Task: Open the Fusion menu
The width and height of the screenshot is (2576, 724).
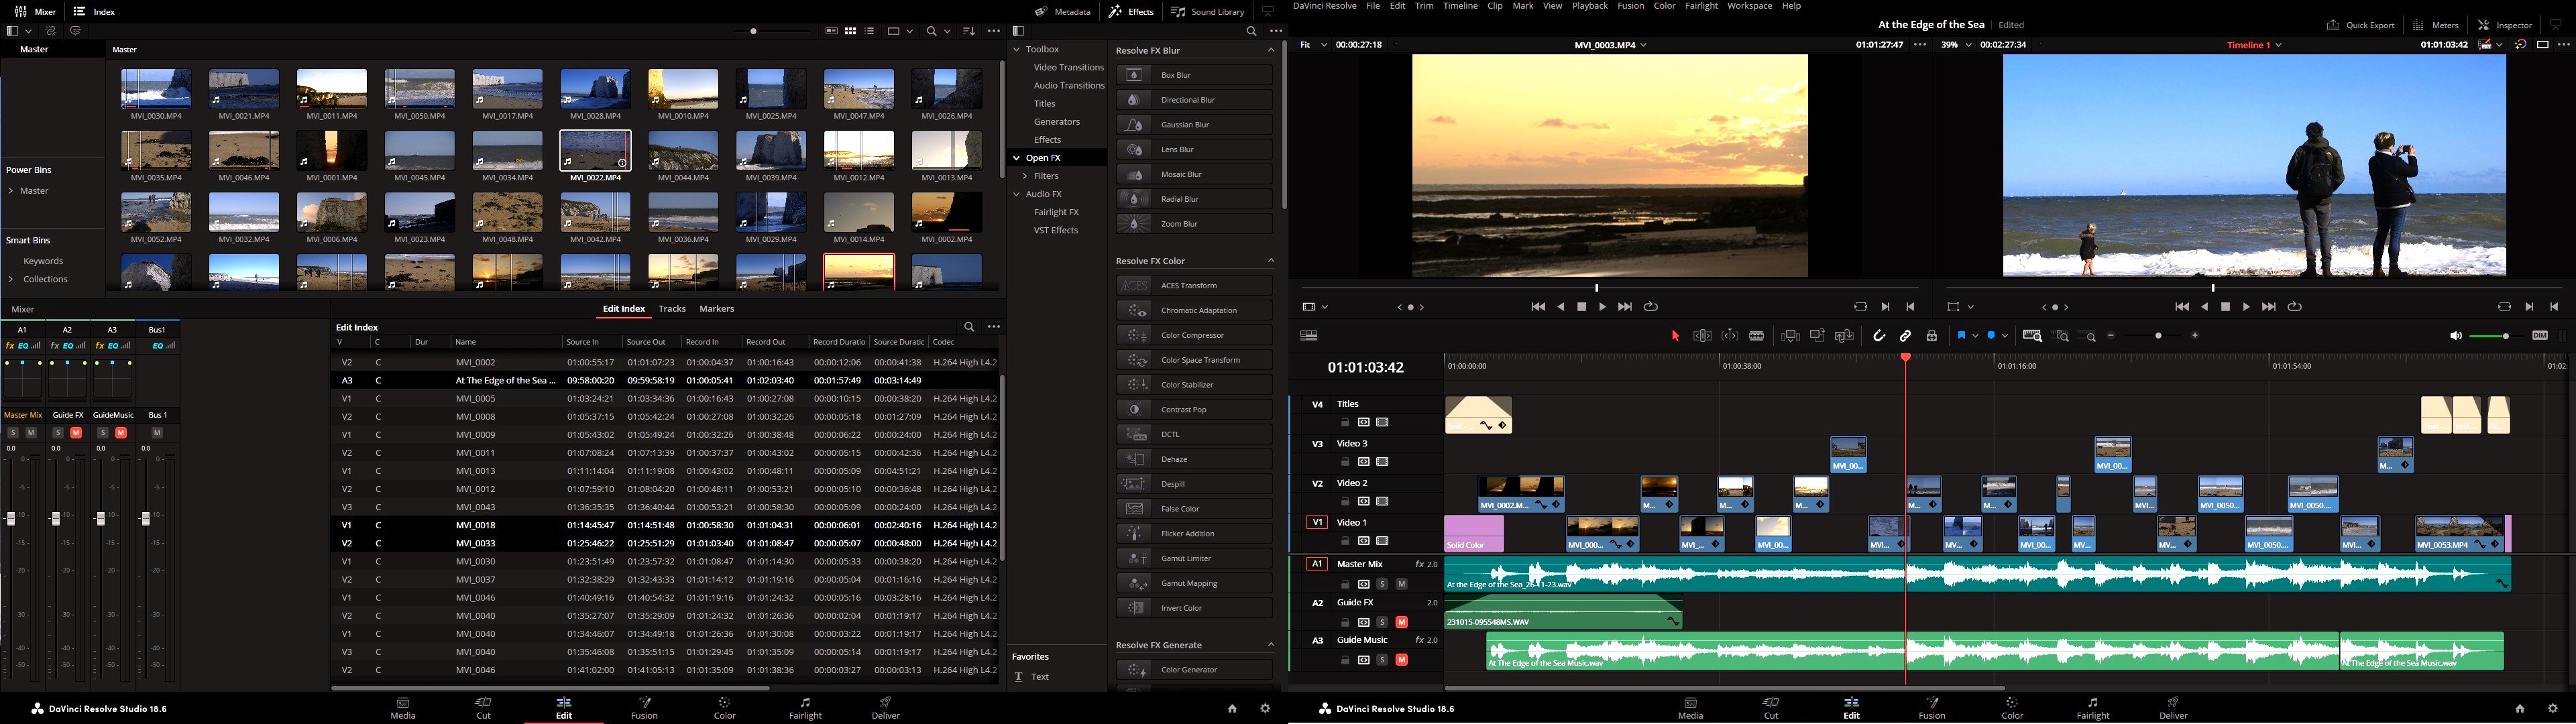Action: [x=1631, y=6]
